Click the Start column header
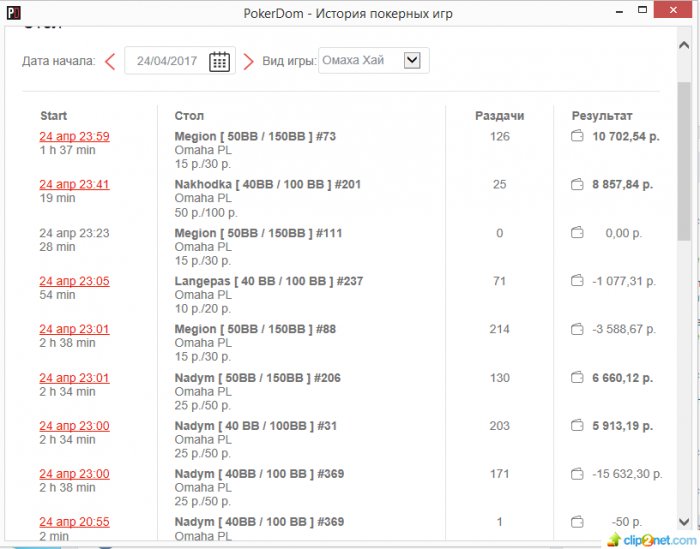700x549 pixels. (x=54, y=116)
